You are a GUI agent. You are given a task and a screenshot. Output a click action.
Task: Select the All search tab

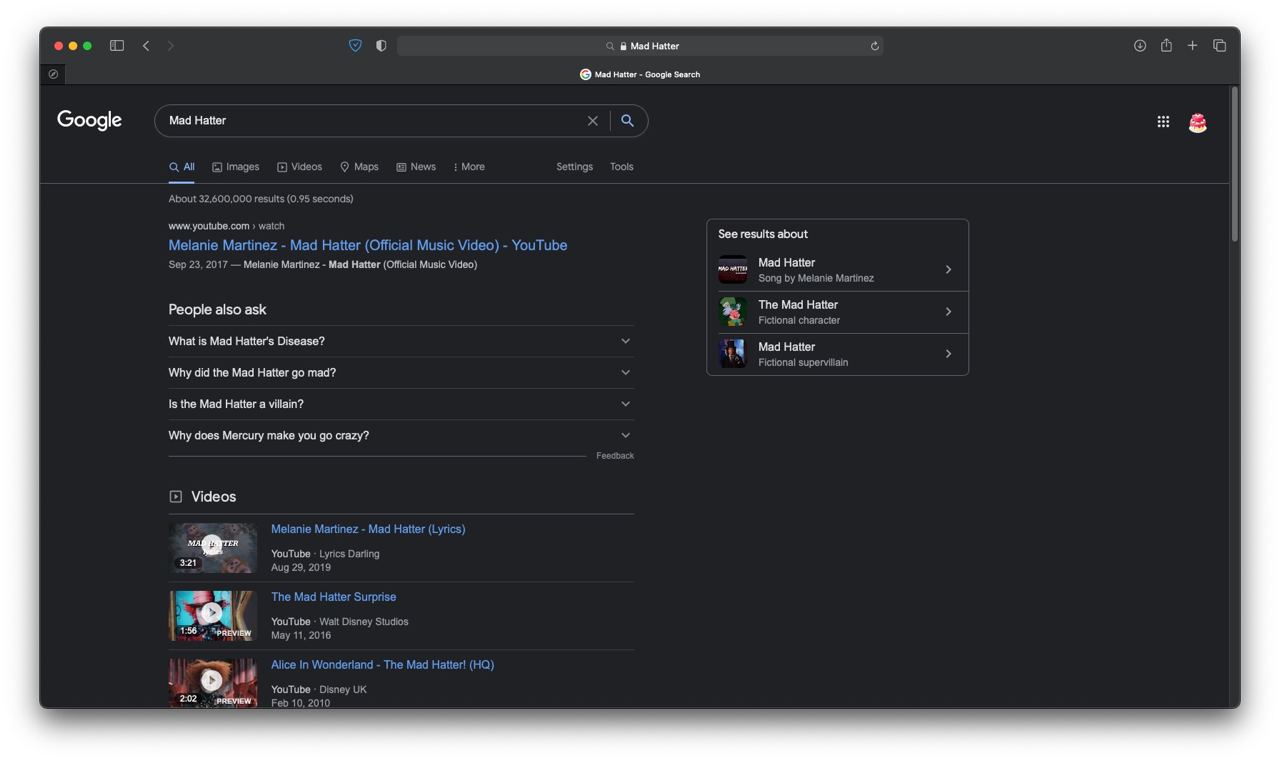click(181, 167)
